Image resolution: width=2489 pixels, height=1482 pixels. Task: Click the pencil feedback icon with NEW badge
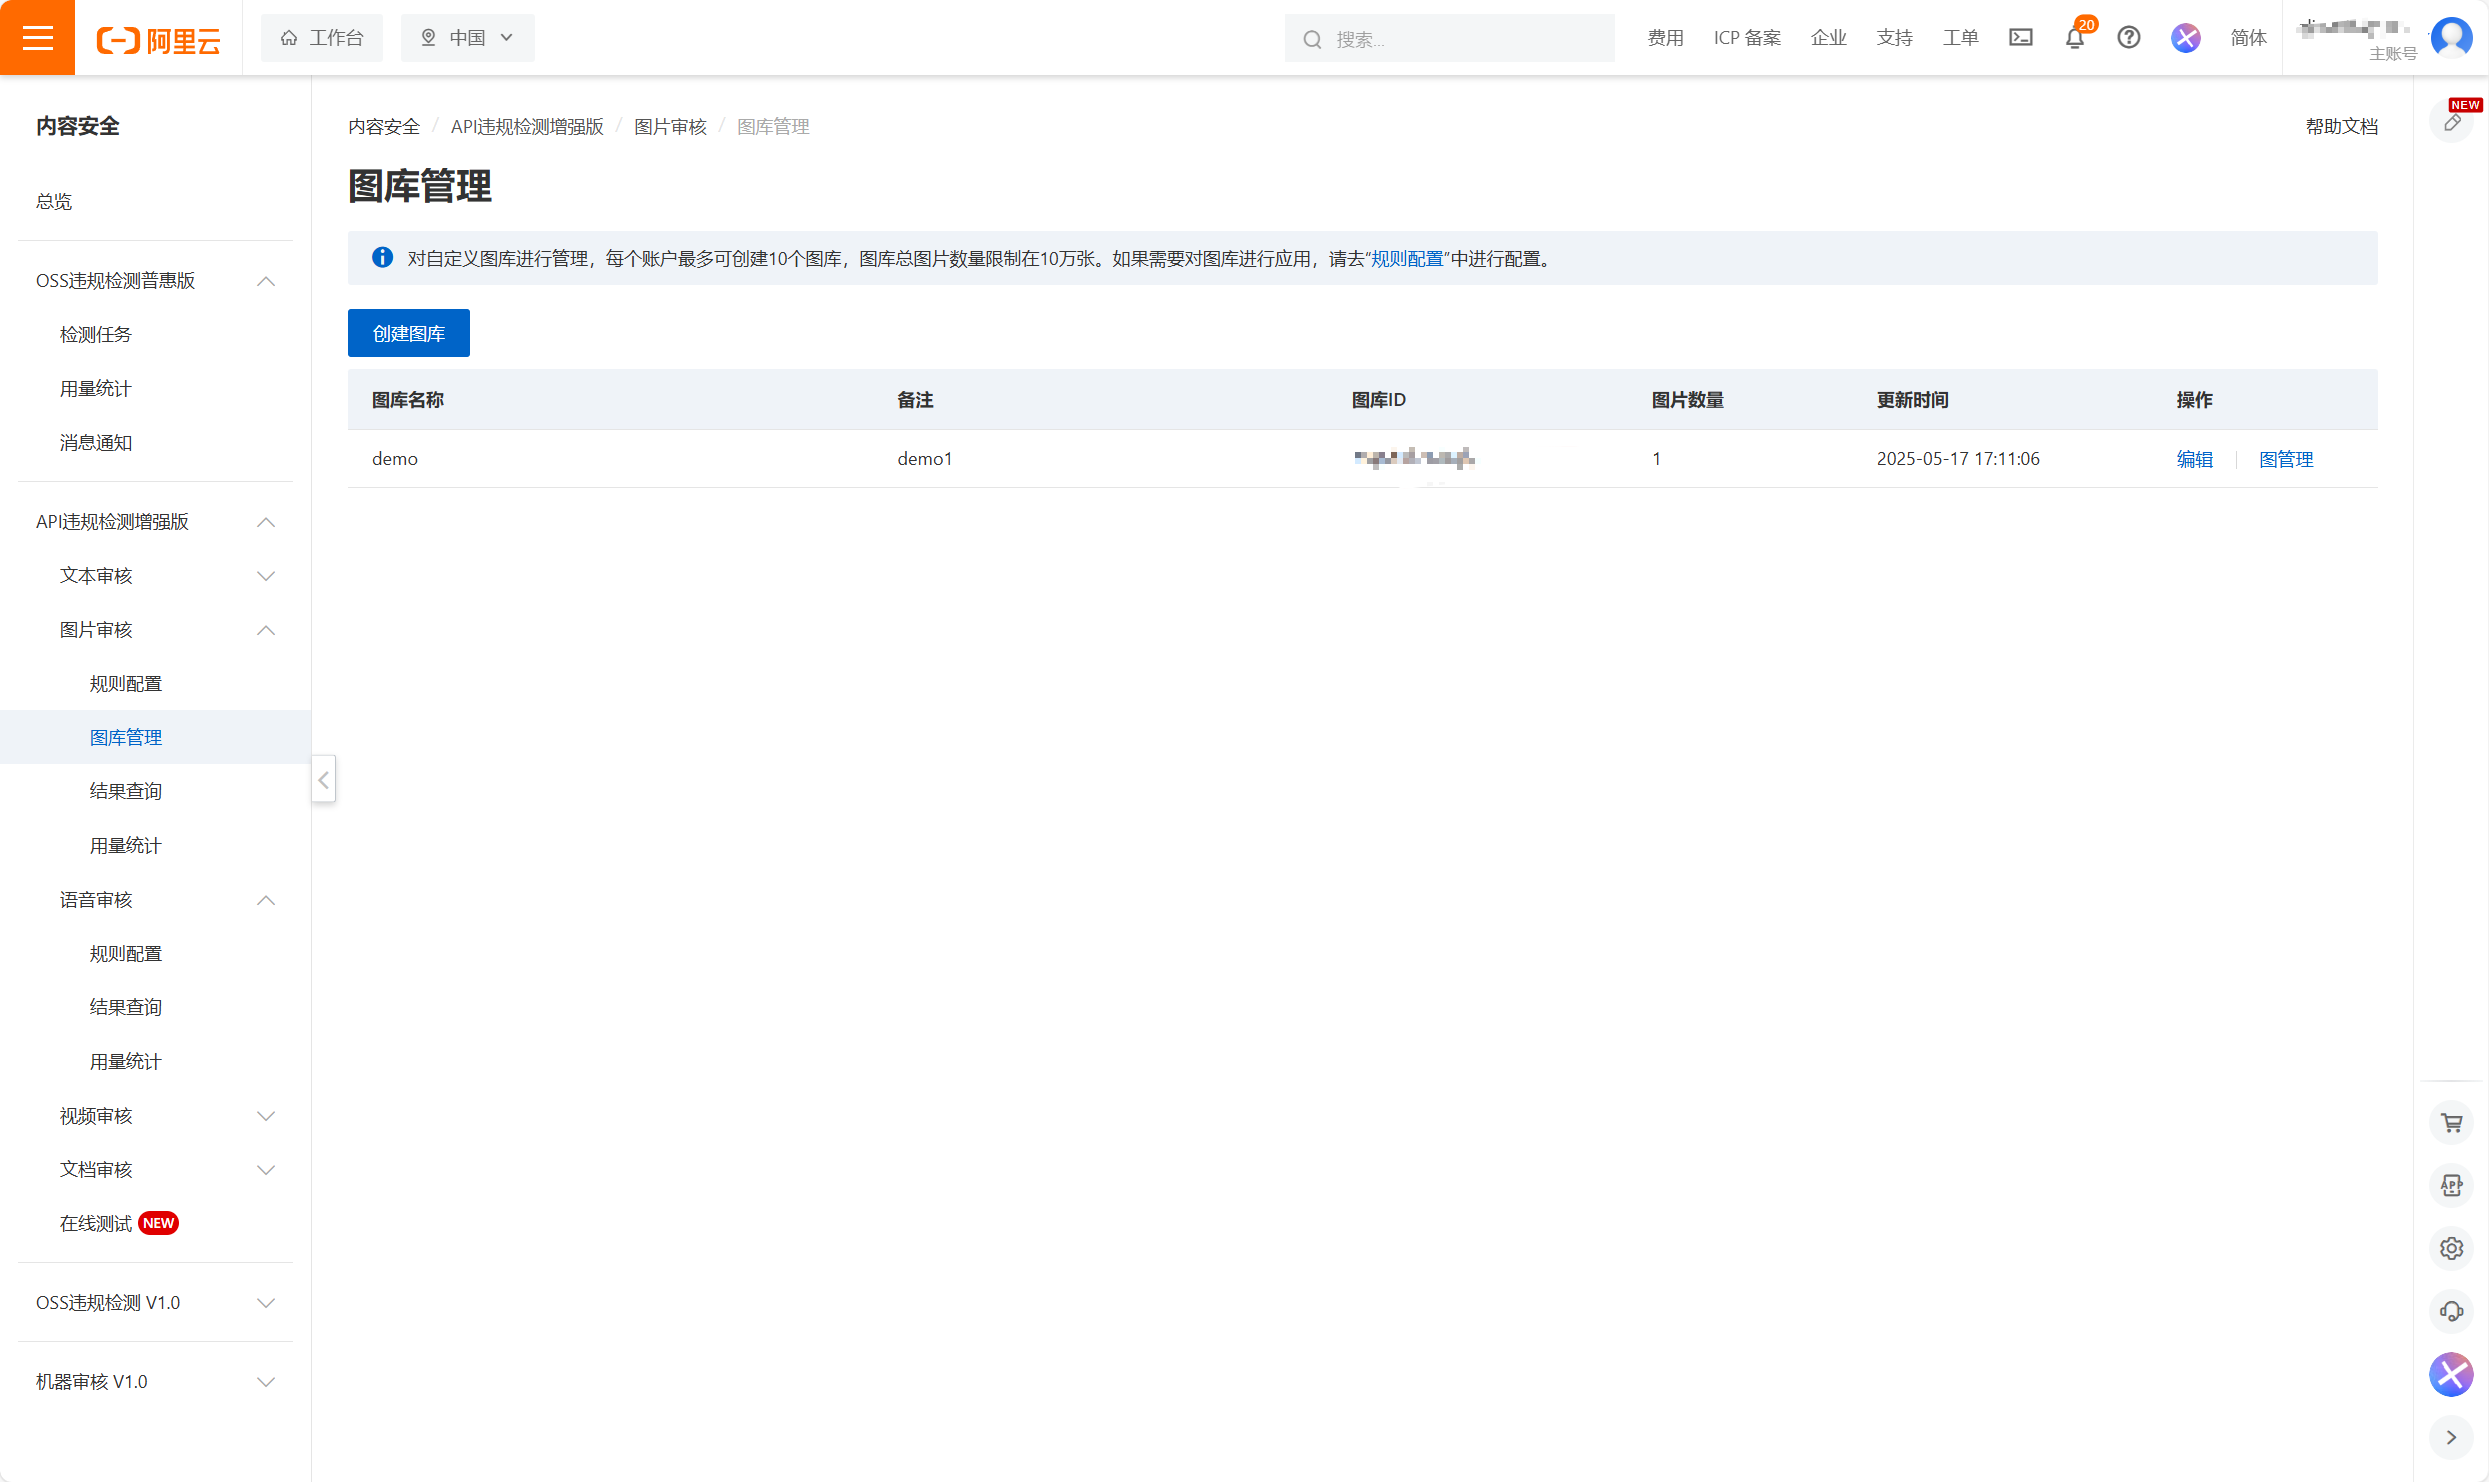click(x=2452, y=123)
